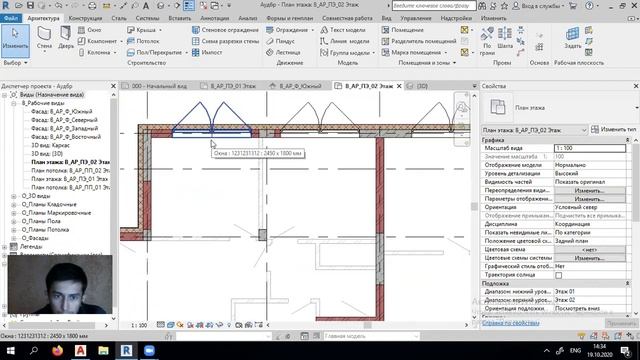Screen dimensions: 640x360
Task: Select Марка помещения tool
Action: [414, 53]
